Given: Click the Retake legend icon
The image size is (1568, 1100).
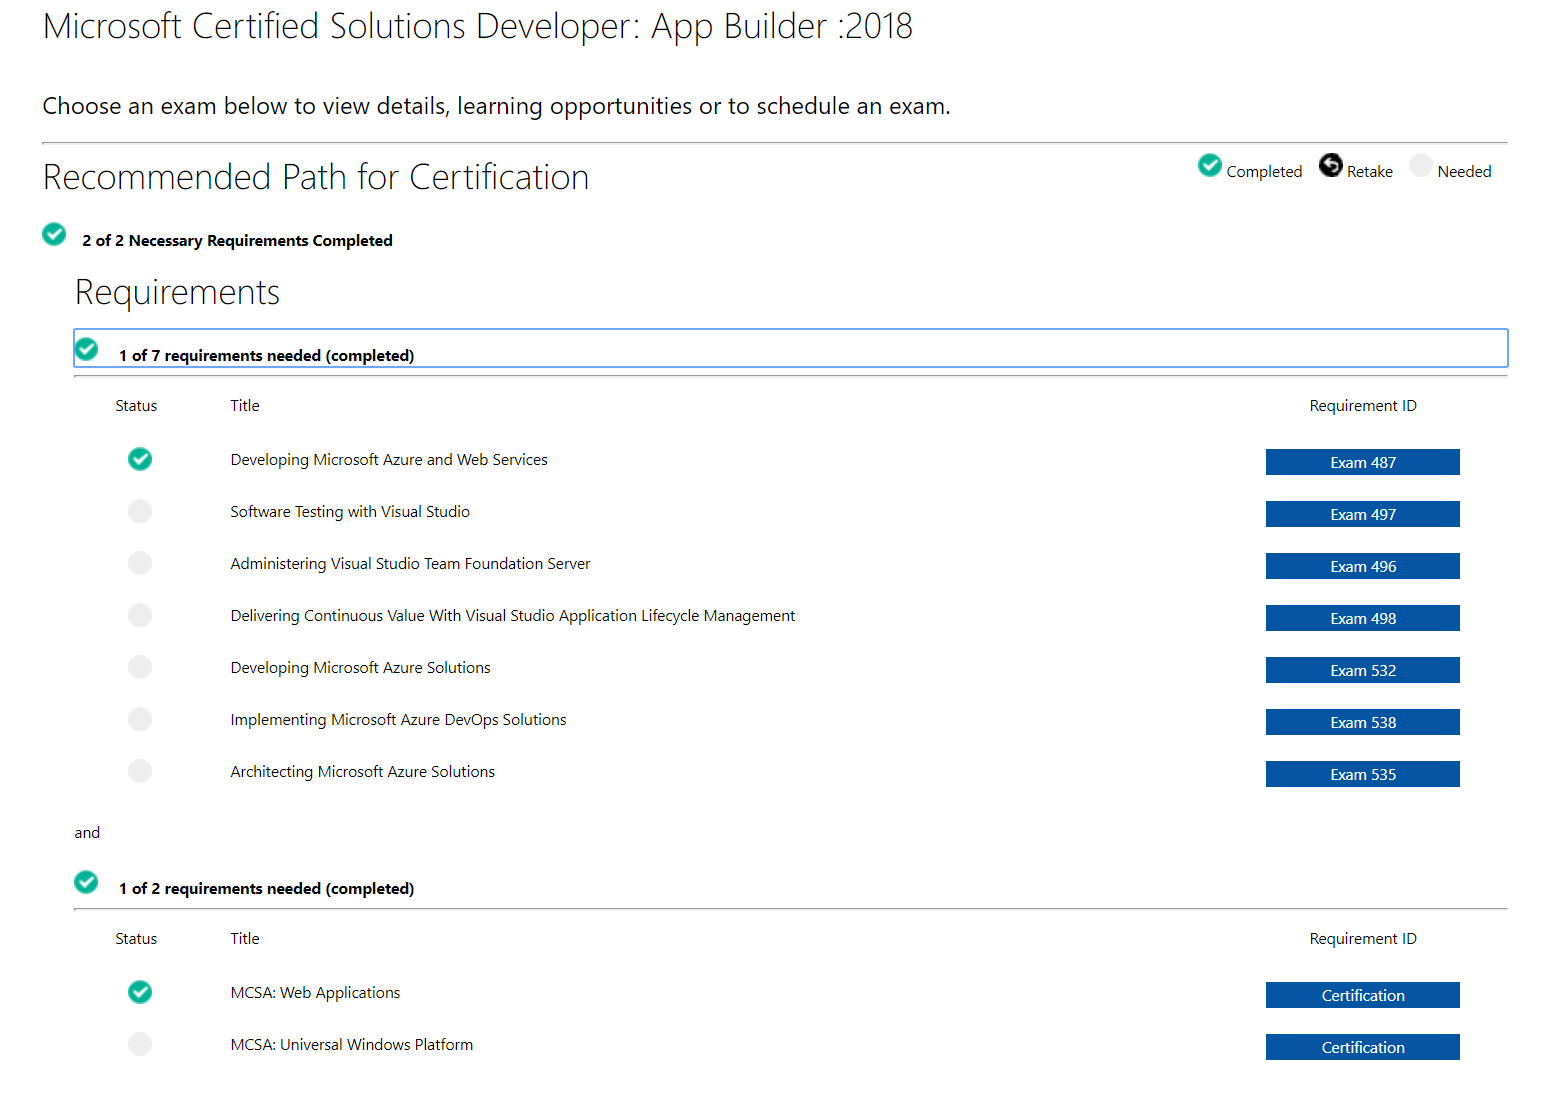Looking at the screenshot, I should [1331, 165].
